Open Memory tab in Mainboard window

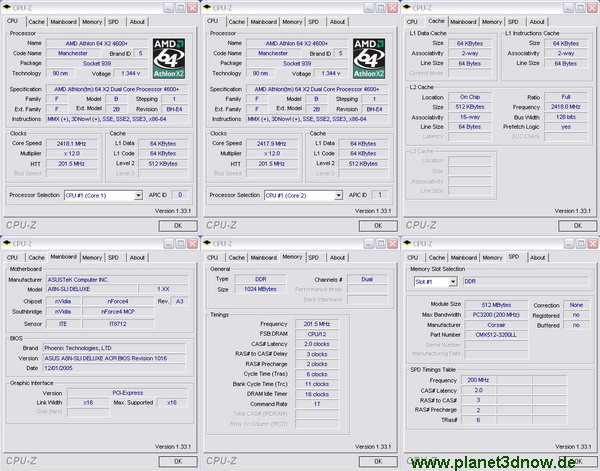tap(92, 258)
